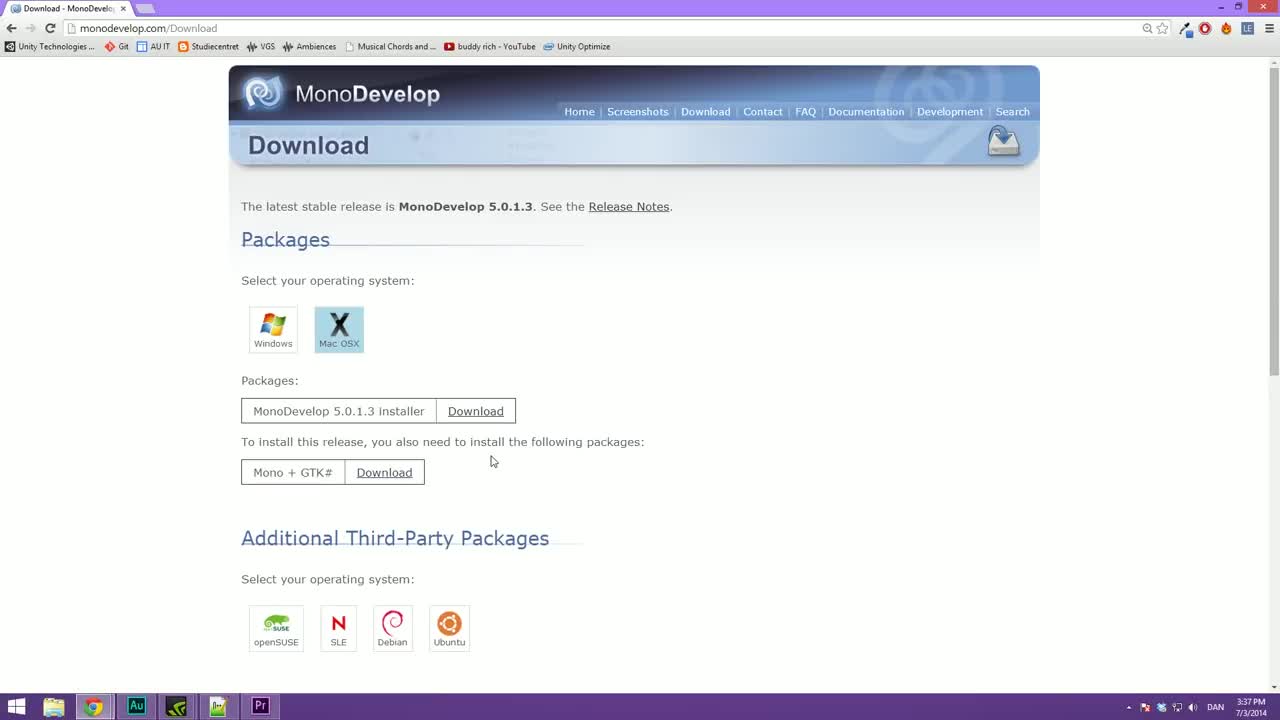Open the Windows Start button
Image resolution: width=1280 pixels, height=720 pixels.
pyautogui.click(x=16, y=707)
